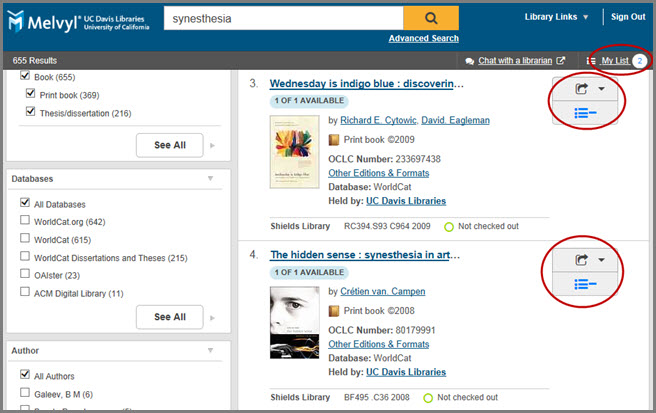Image resolution: width=656 pixels, height=413 pixels.
Task: Enable the WorldCat.org database checkbox
Action: coord(24,222)
